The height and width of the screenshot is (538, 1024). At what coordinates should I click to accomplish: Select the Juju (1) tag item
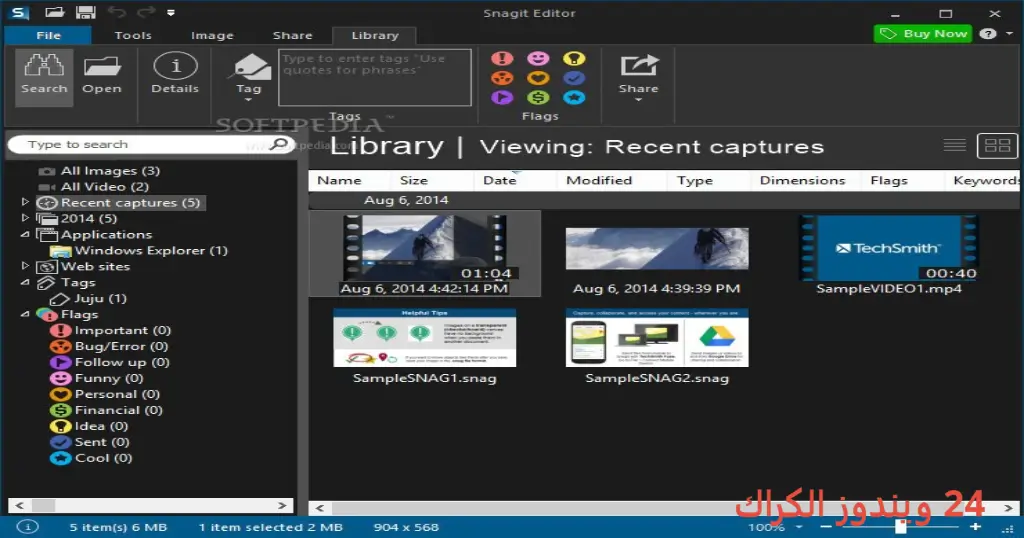[x=100, y=298]
